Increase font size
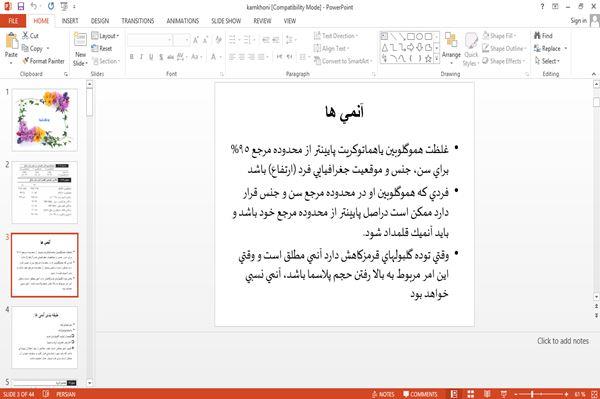 (196, 40)
